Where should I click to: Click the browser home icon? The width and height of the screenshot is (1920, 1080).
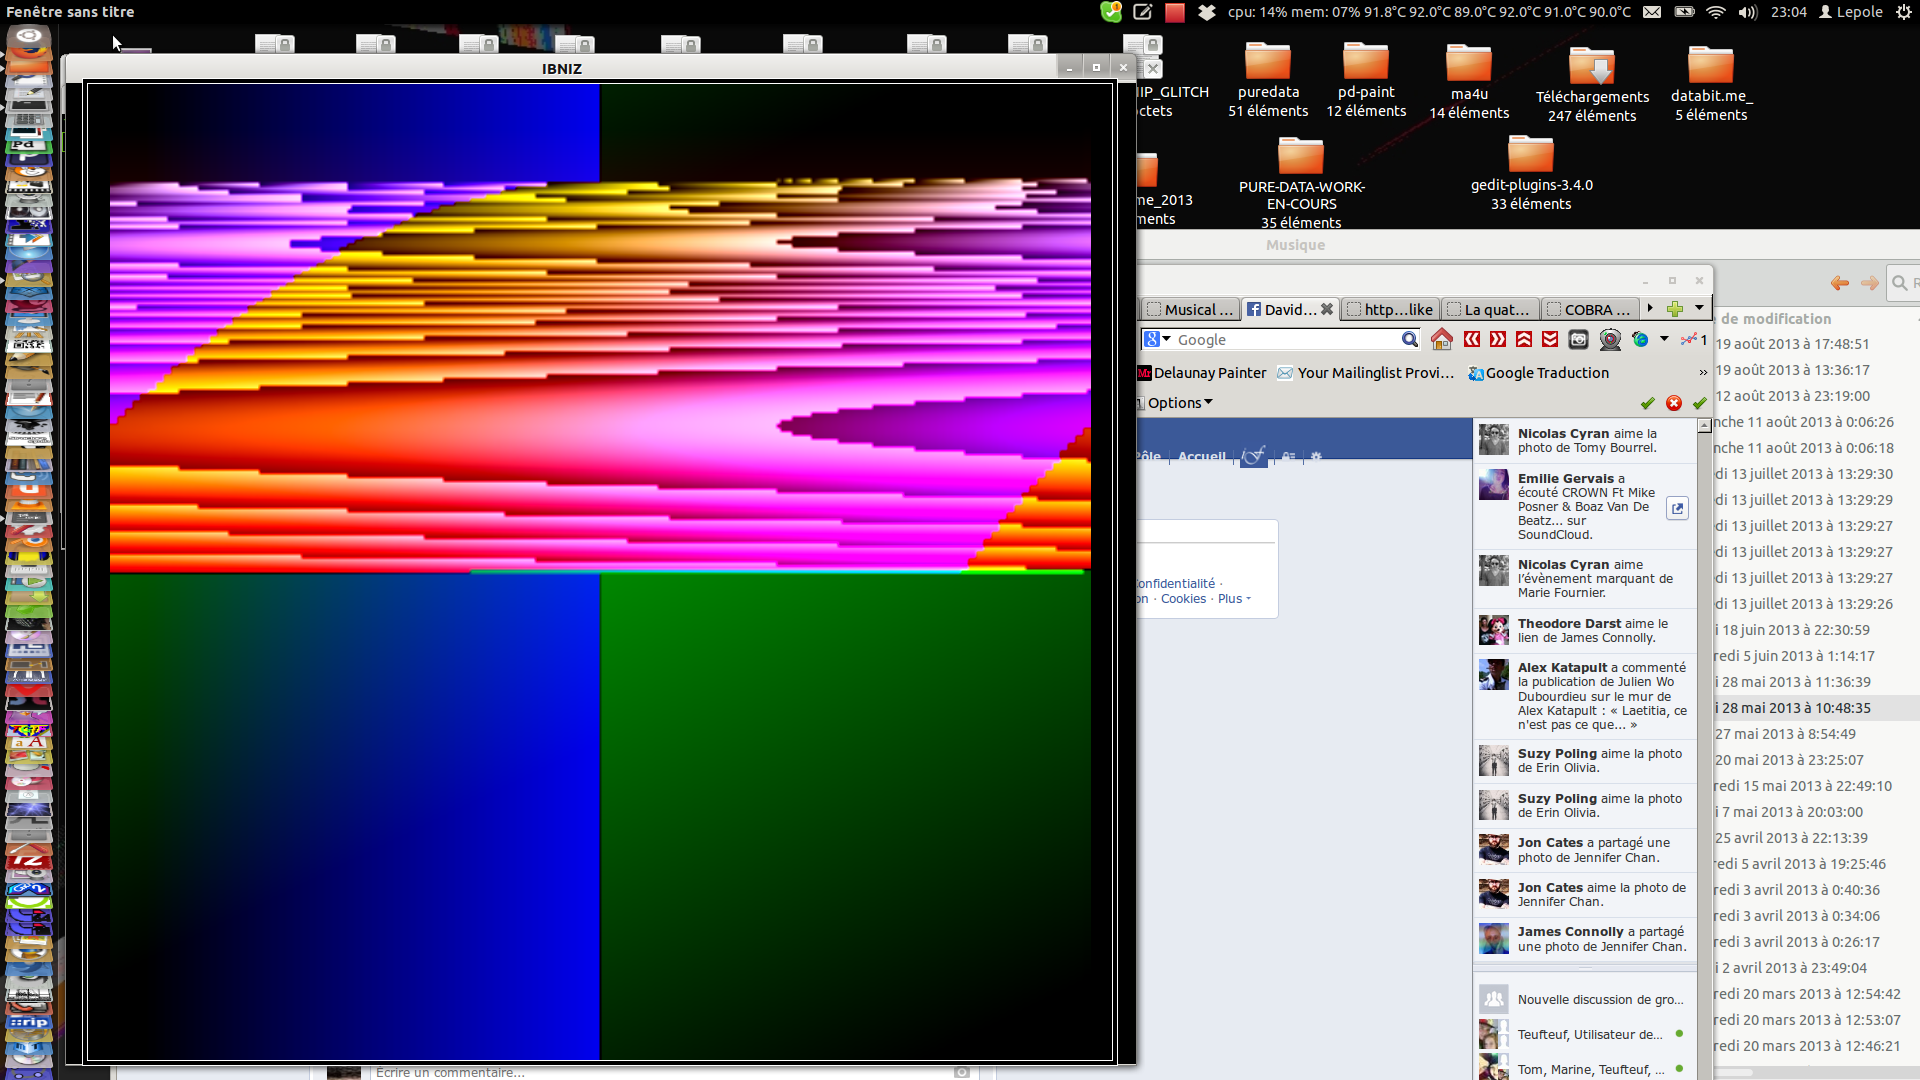point(1441,340)
